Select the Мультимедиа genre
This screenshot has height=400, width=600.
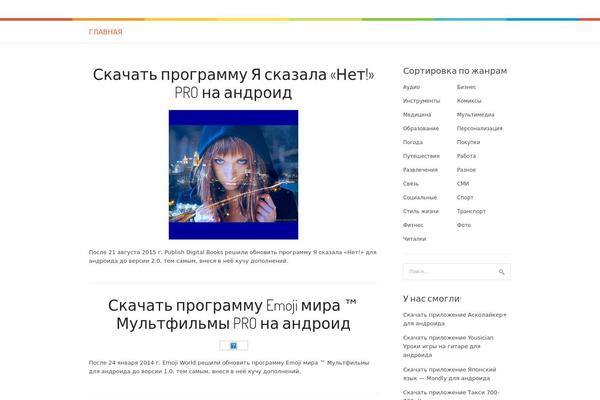[x=475, y=114]
